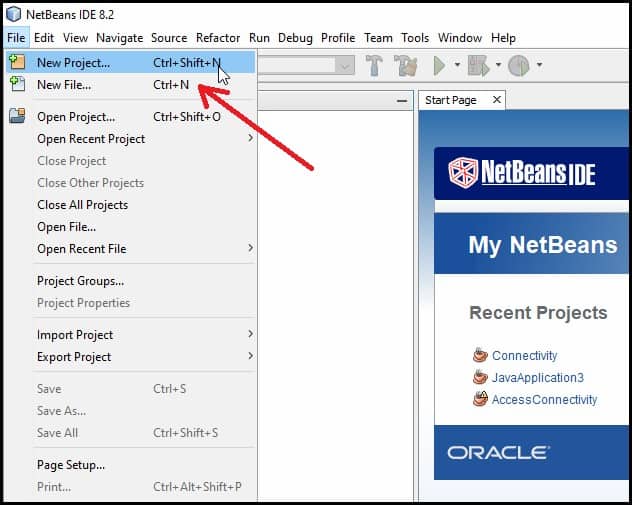Open the Debug Project dropdown arrow
Viewport: 632px width, 505px height.
point(498,64)
